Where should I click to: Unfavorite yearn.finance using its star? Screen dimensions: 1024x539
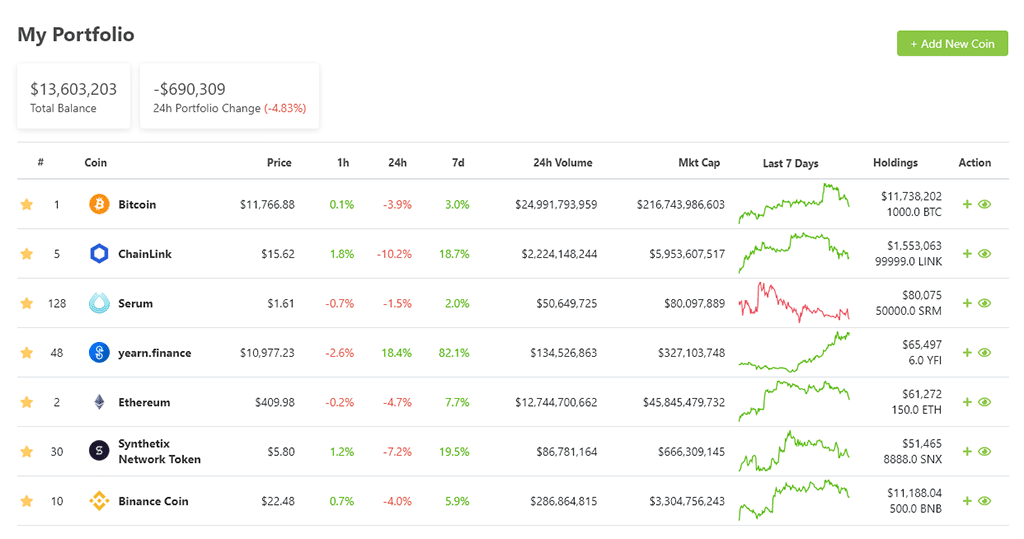[27, 353]
